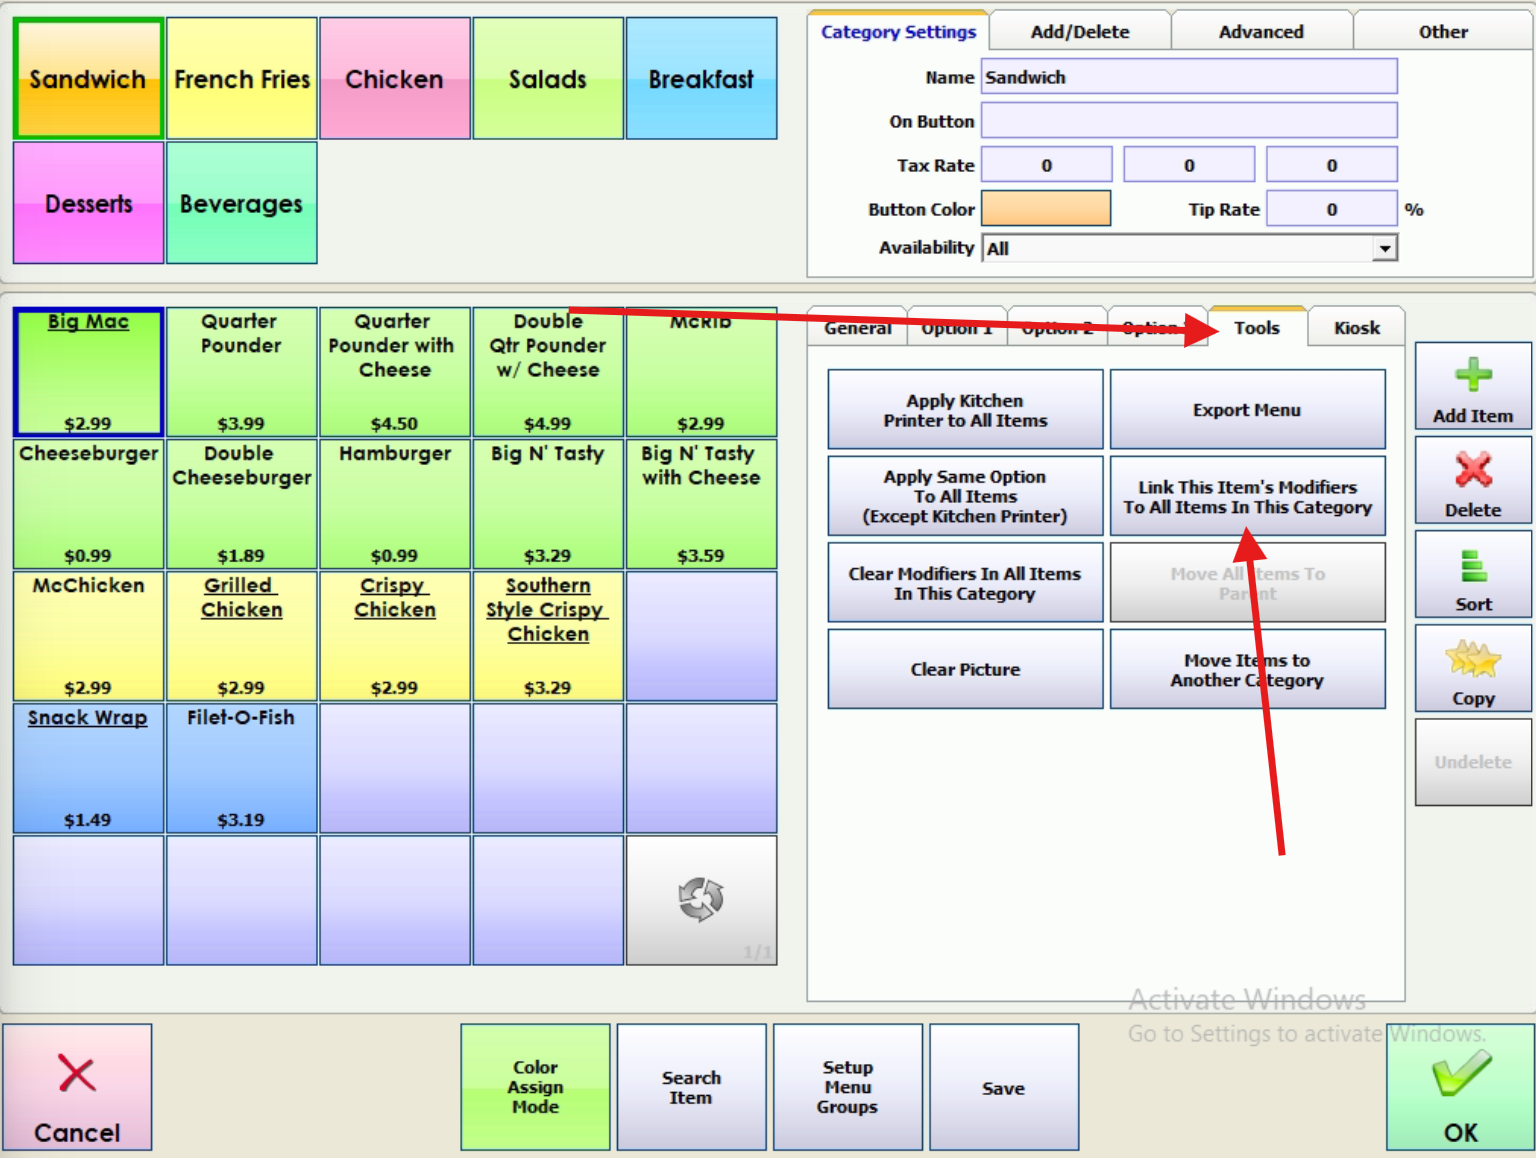Click the On Button input field
Viewport: 1536px width, 1158px height.
[1189, 121]
